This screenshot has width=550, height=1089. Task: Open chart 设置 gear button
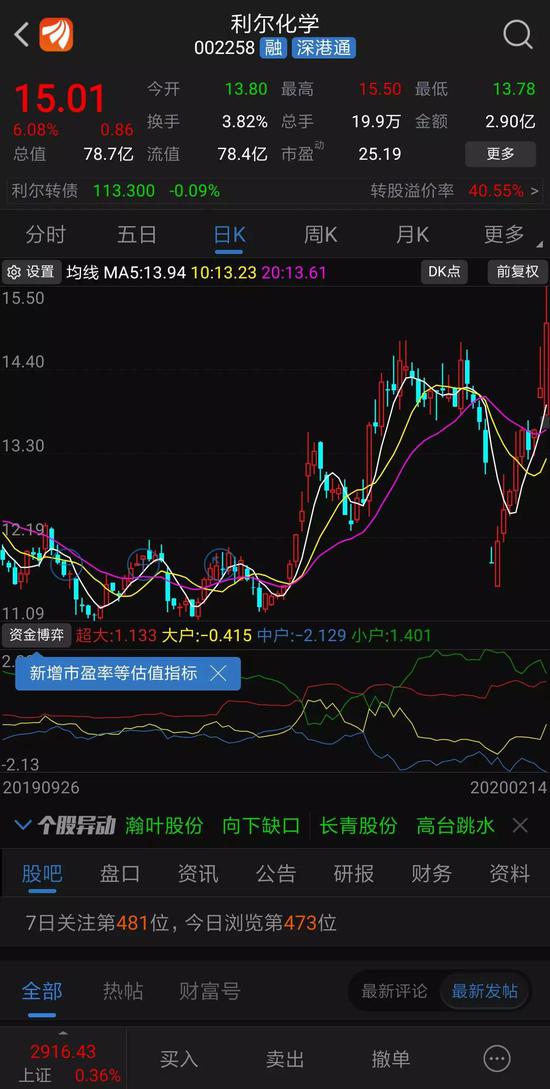pos(31,272)
